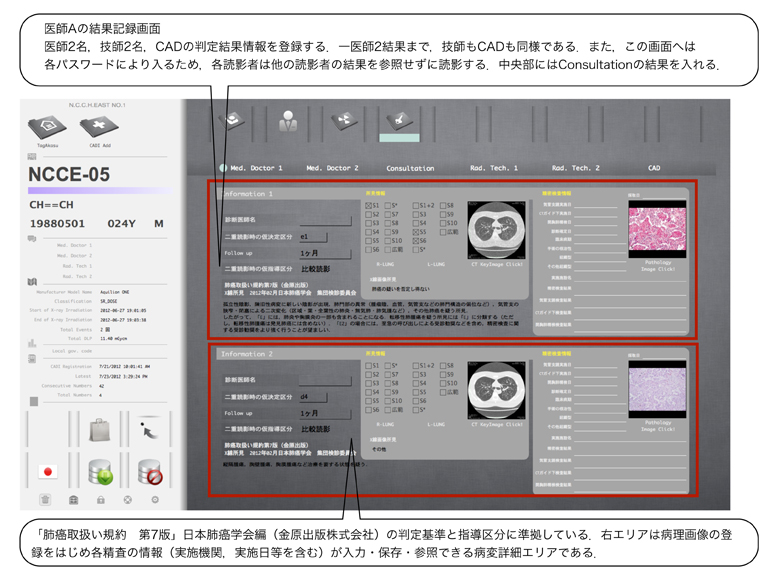
Task: Click the shopping bag icon
Action: tap(101, 431)
